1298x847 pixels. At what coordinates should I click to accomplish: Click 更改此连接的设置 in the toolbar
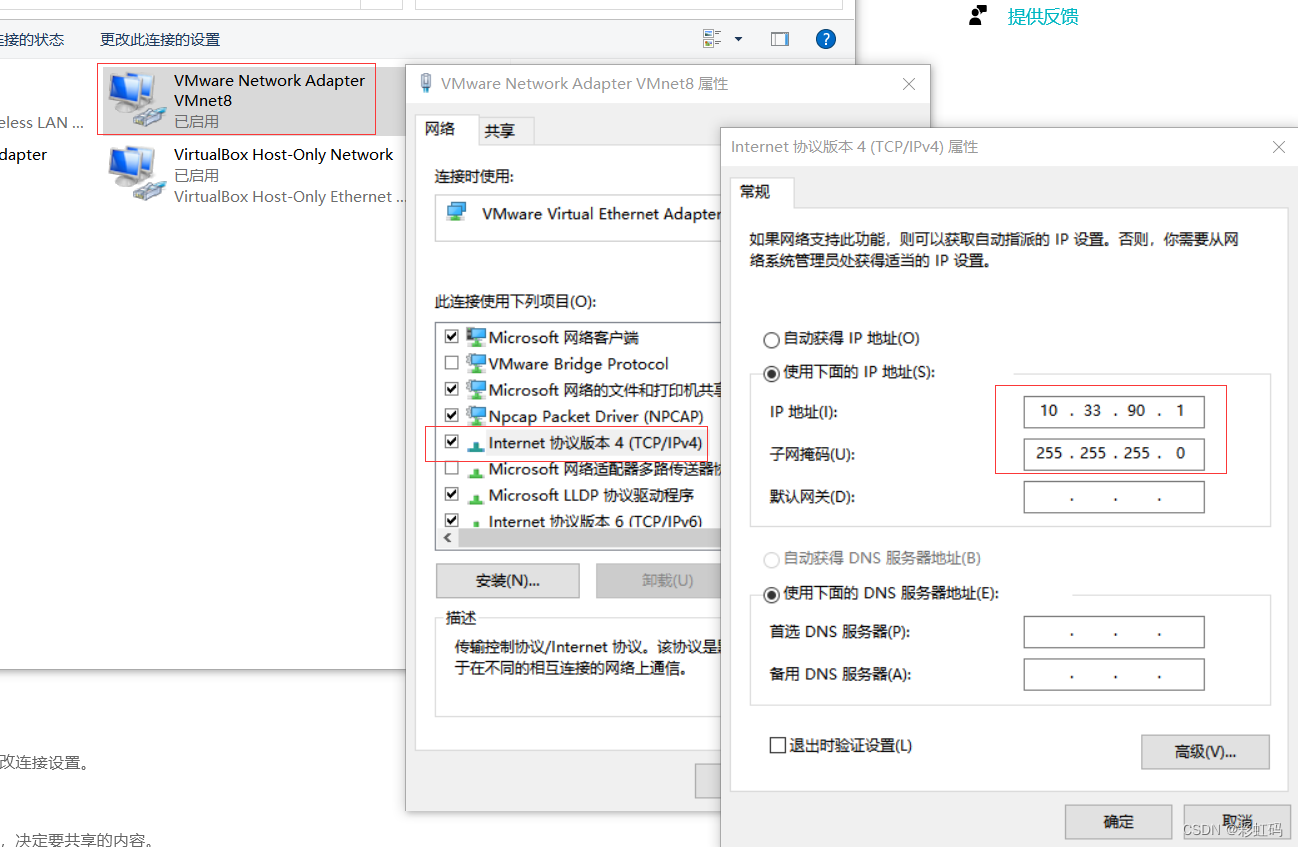pyautogui.click(x=160, y=40)
